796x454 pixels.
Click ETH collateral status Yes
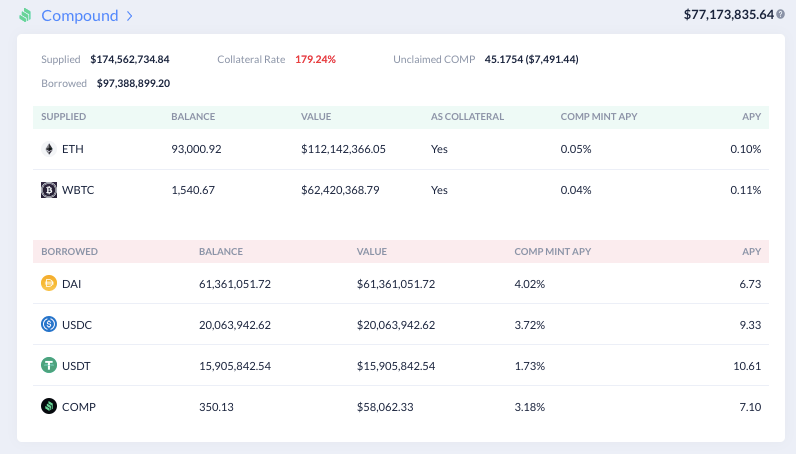(x=439, y=149)
